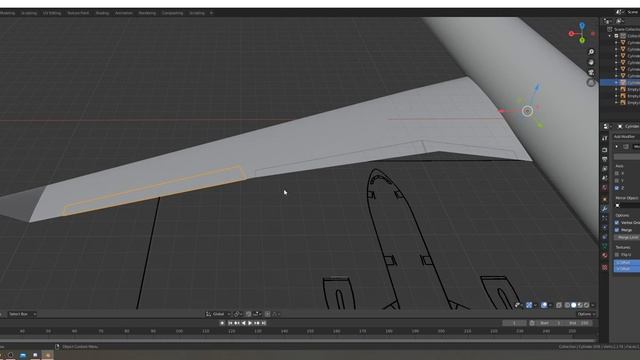640x360 pixels.
Task: Open the Select Box tool dropdown
Action: tap(21, 314)
